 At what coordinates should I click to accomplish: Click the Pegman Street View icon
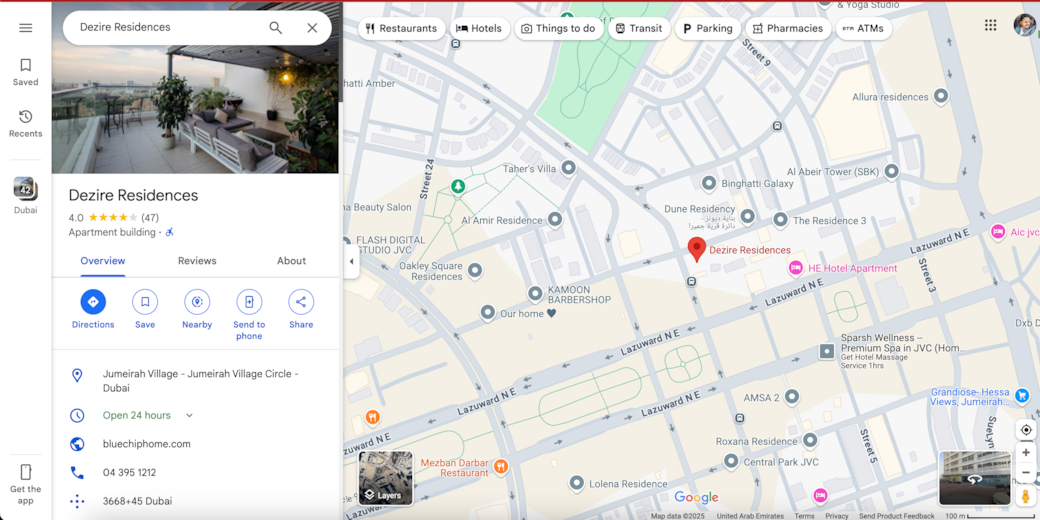click(x=1026, y=495)
